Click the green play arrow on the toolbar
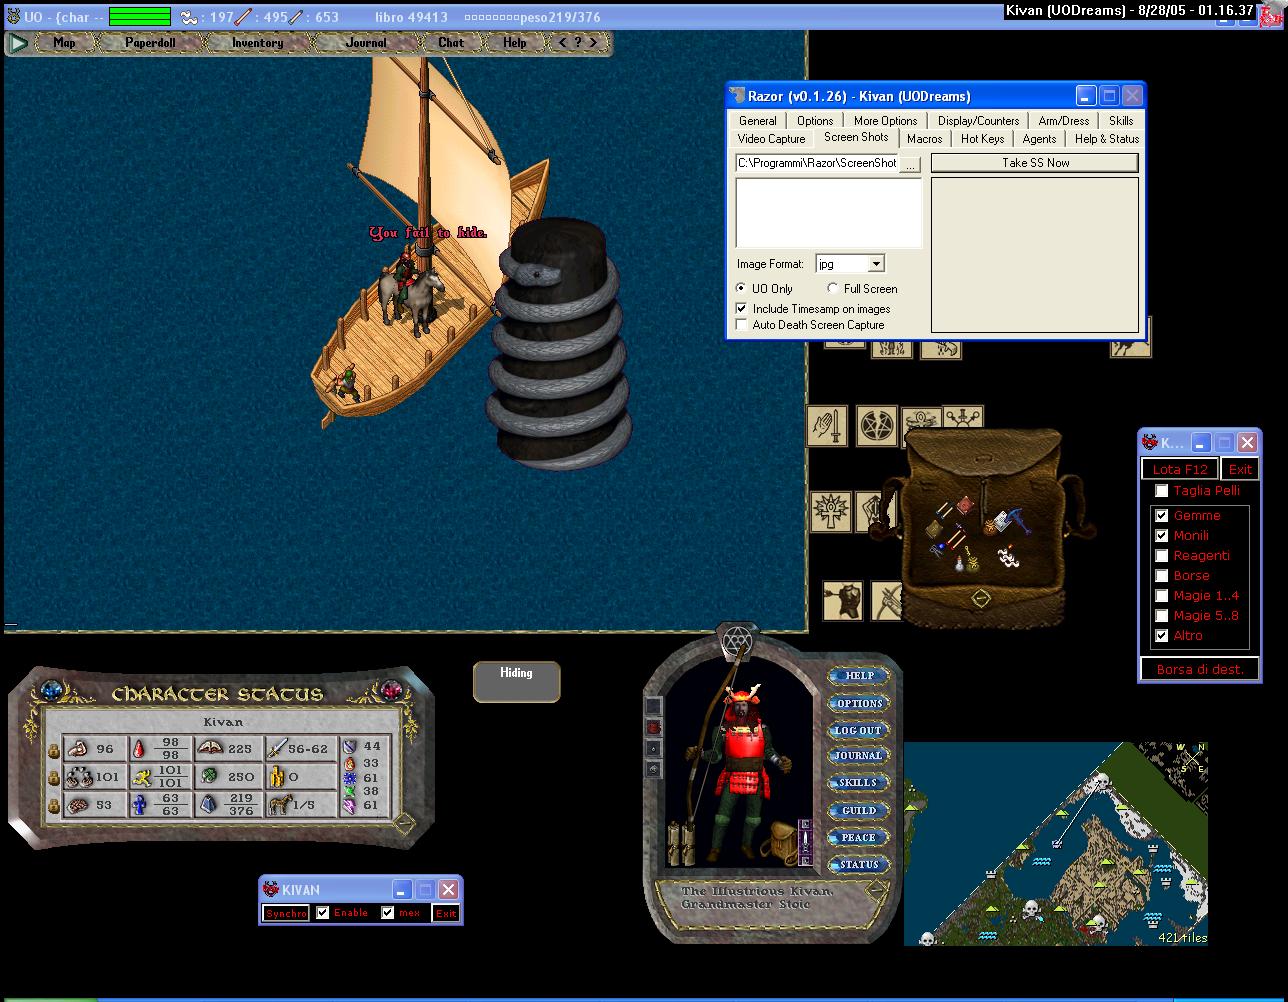The image size is (1288, 1002). click(18, 43)
